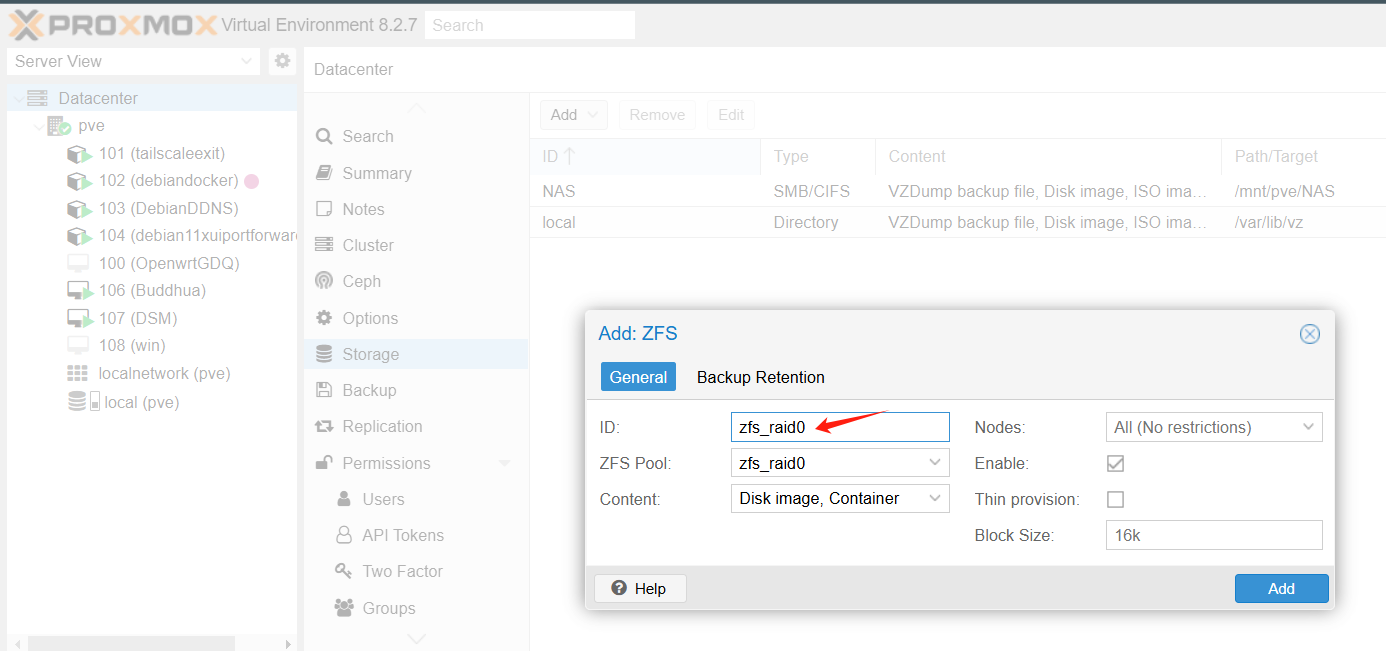The width and height of the screenshot is (1386, 651).
Task: Open the ZFS Pool dropdown
Action: [935, 462]
